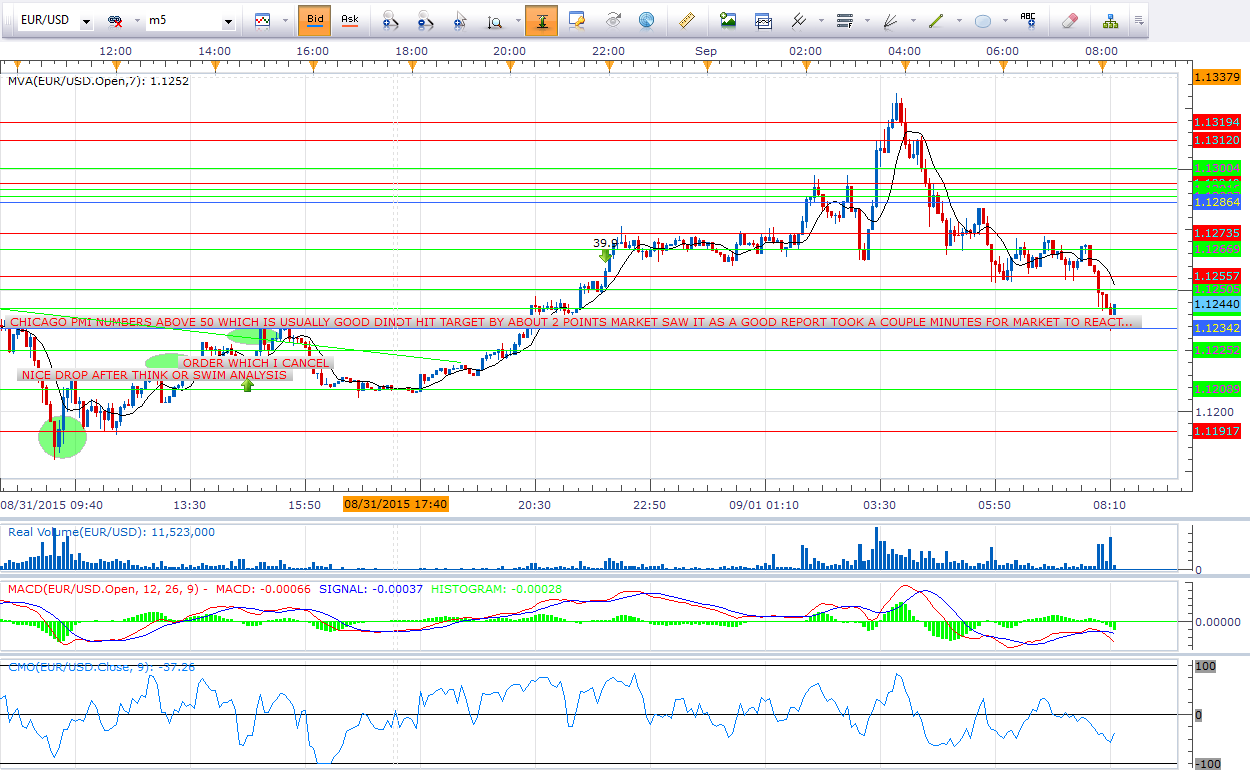Select the ruler measure tool
Viewport: 1250px width, 770px height.
coord(686,20)
